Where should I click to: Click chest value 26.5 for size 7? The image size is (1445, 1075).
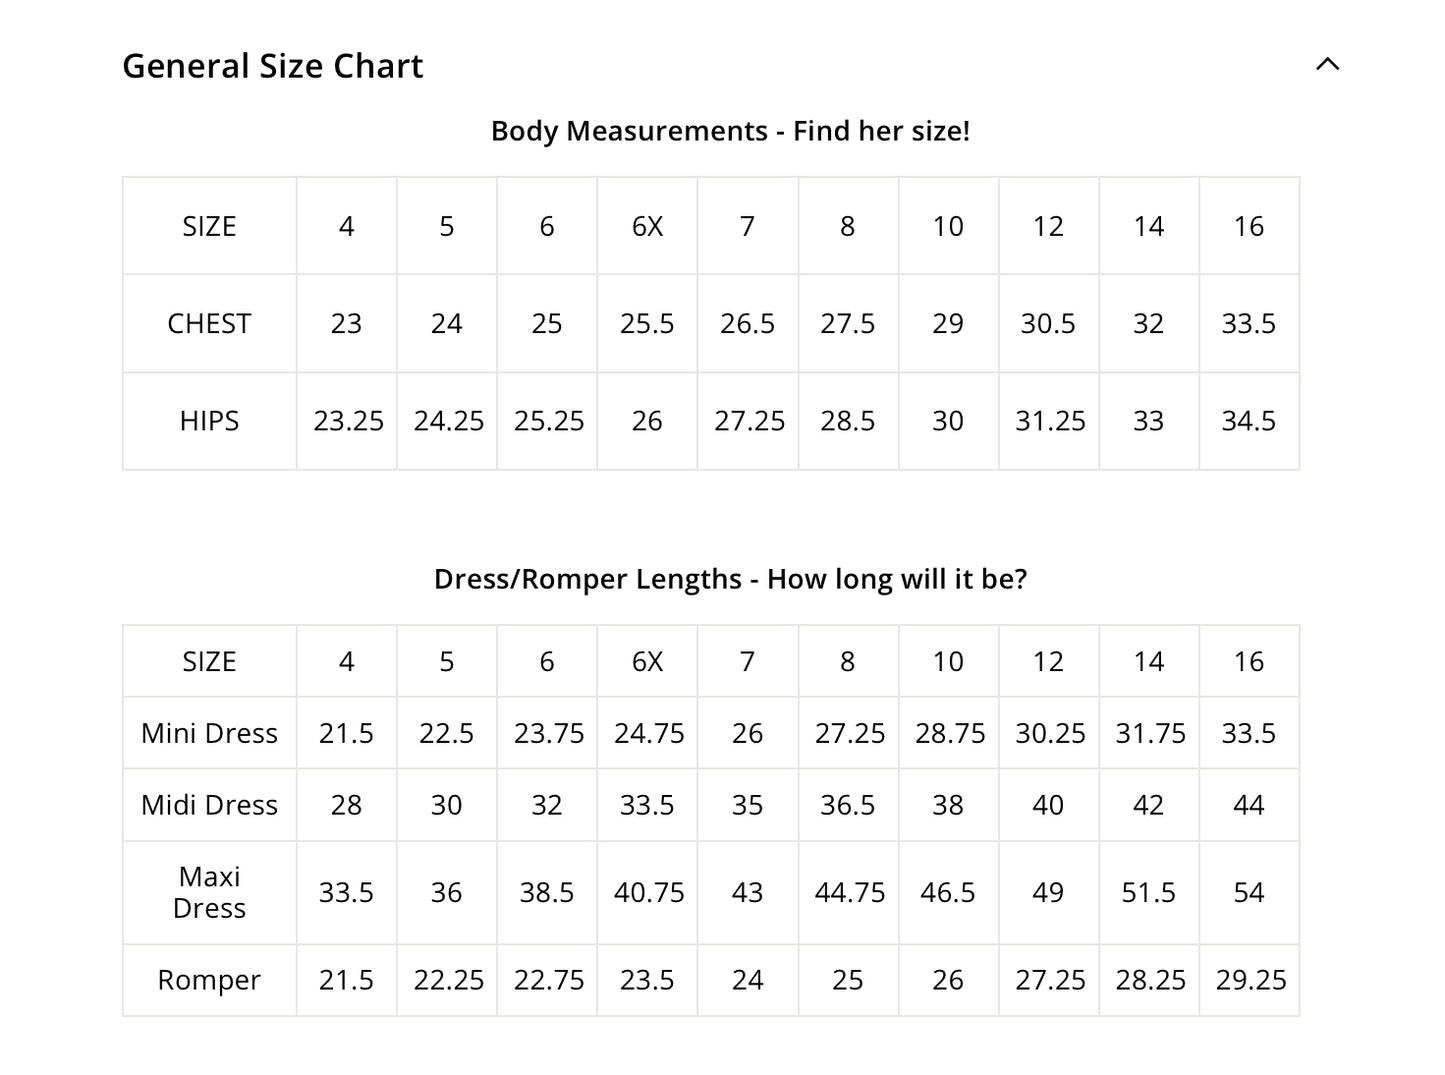click(747, 324)
